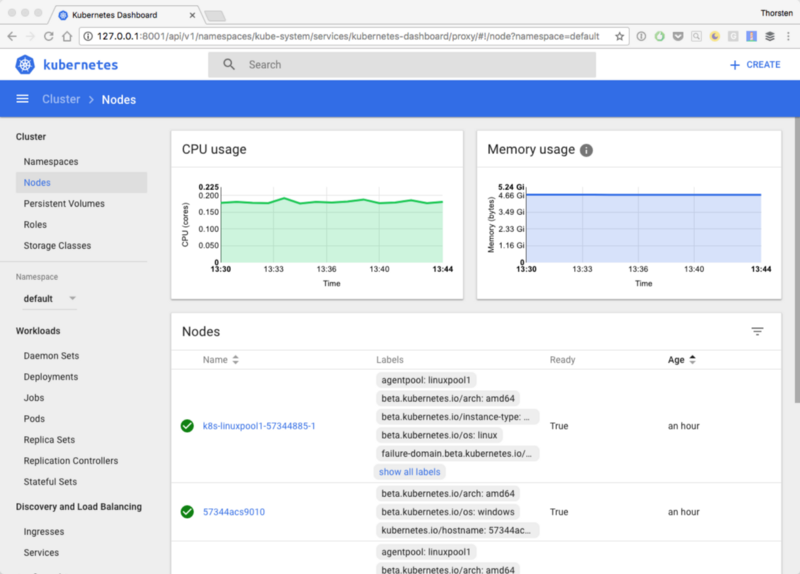Click the kubernetes wordmark text

pyautogui.click(x=81, y=65)
